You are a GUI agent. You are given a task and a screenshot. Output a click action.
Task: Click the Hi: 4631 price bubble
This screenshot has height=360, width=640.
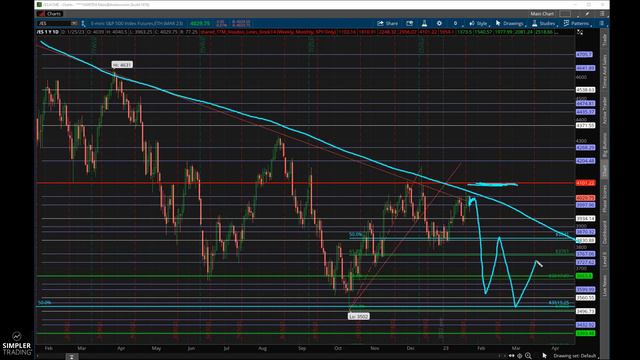122,65
